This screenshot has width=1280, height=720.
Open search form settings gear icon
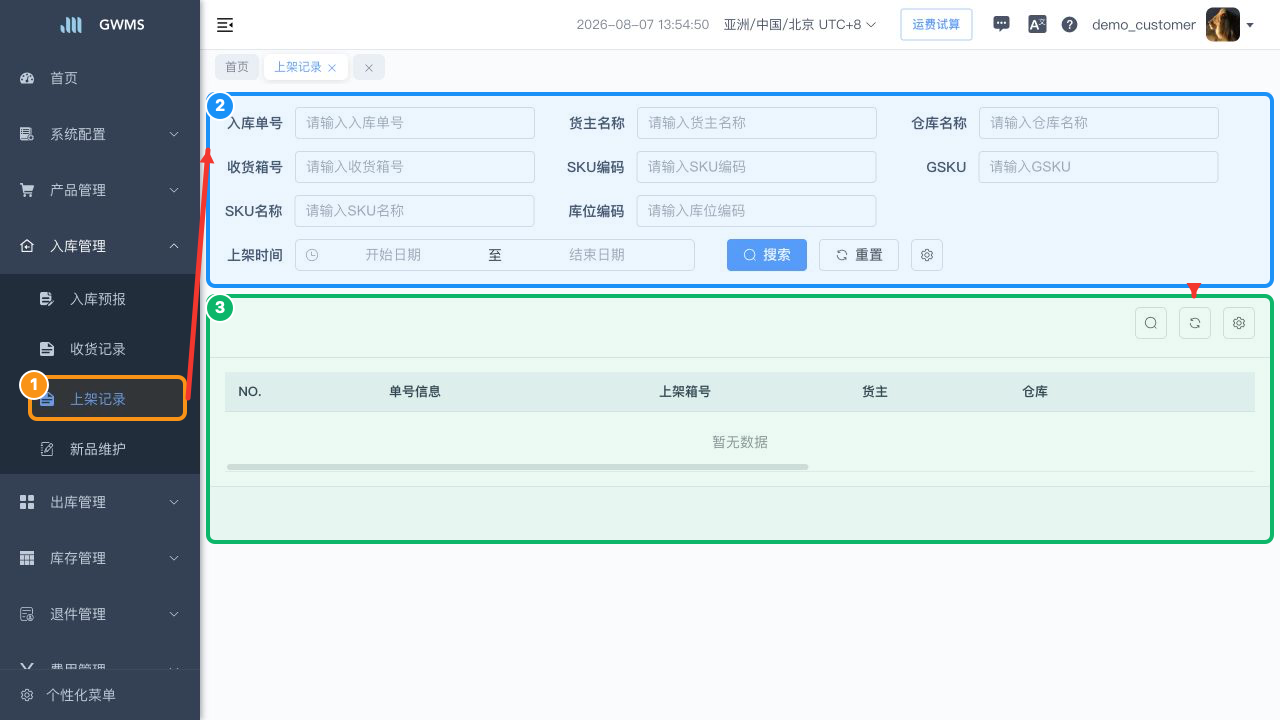click(927, 255)
